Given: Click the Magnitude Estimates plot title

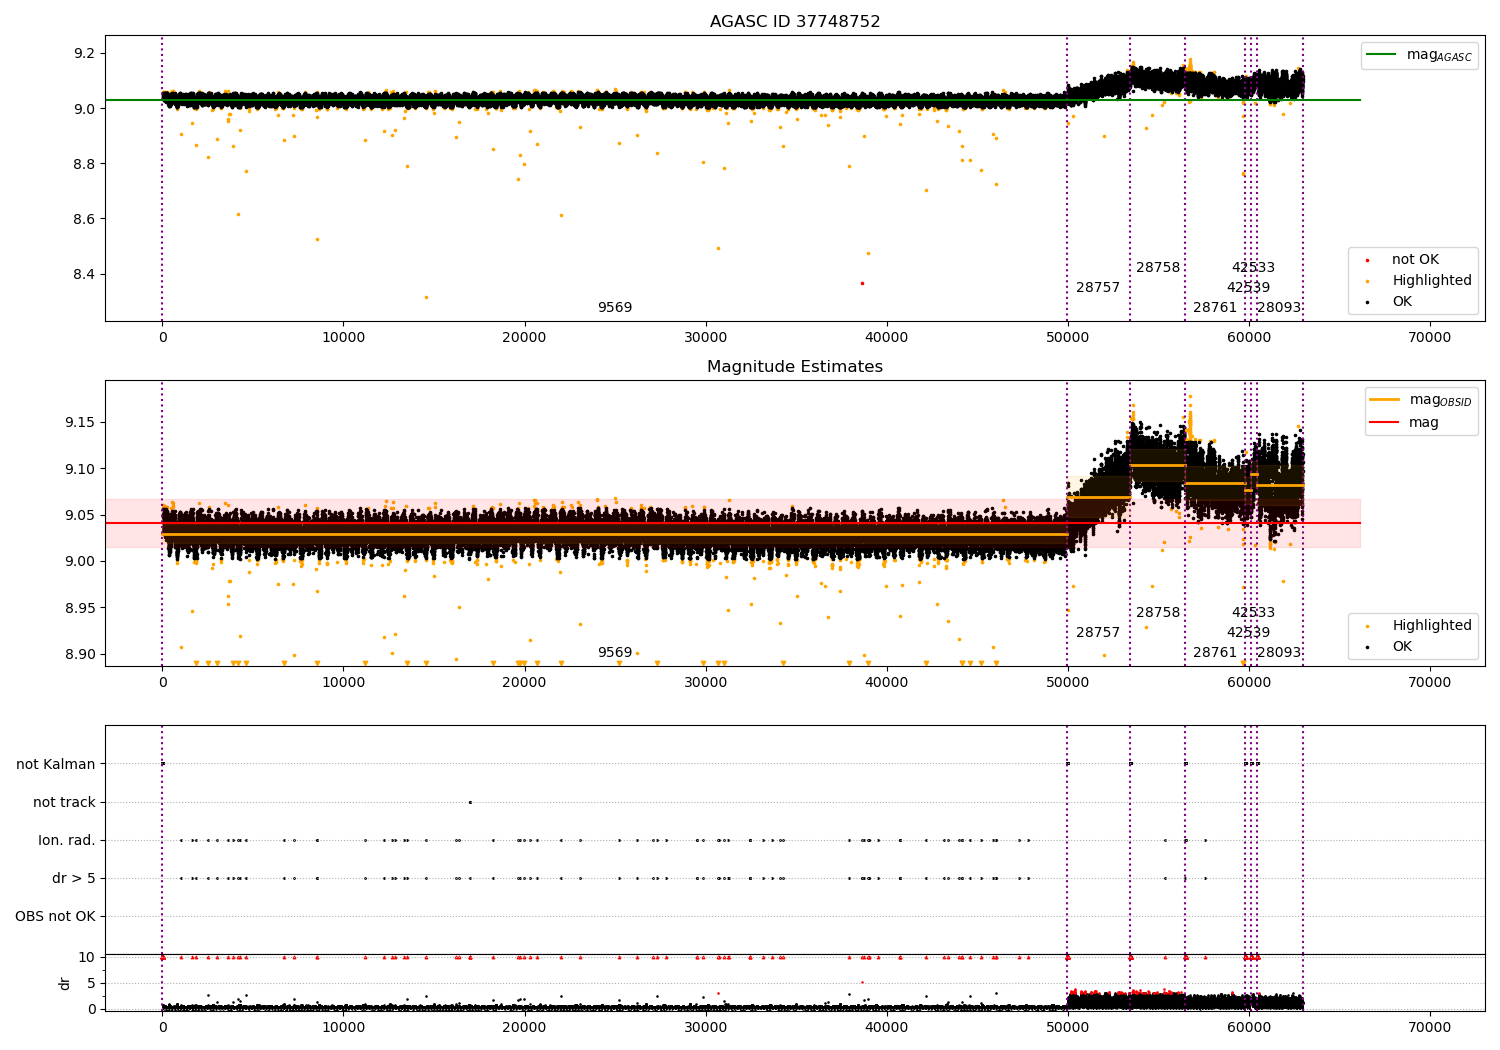Looking at the screenshot, I should tap(795, 367).
